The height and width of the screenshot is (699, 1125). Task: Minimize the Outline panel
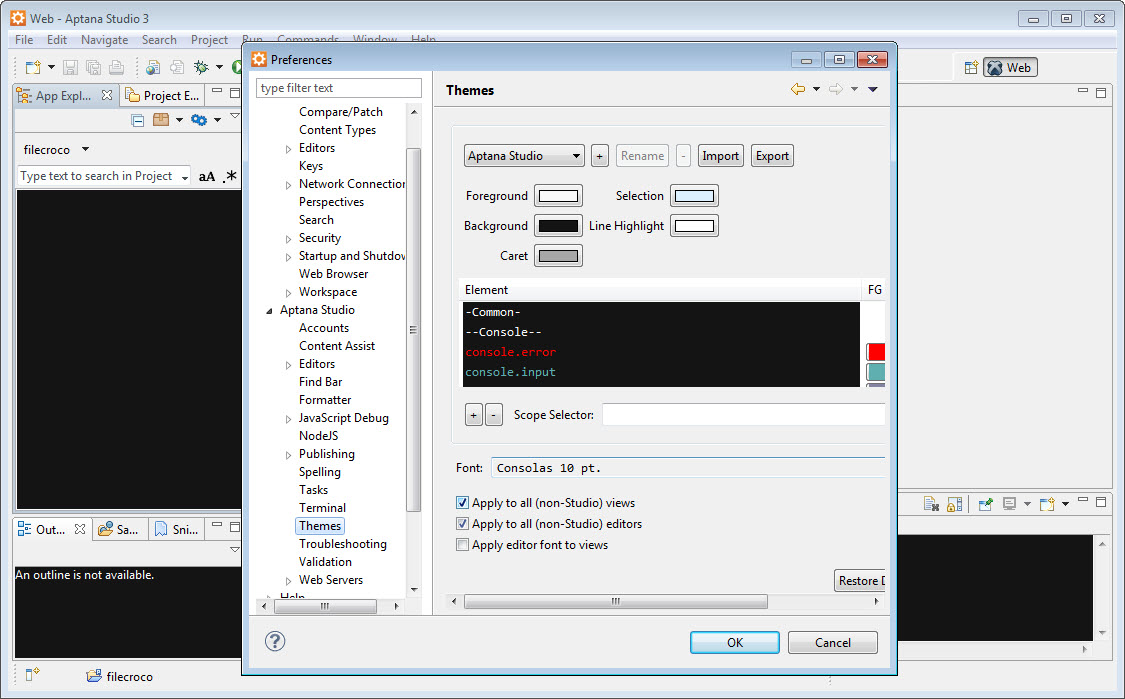(217, 526)
